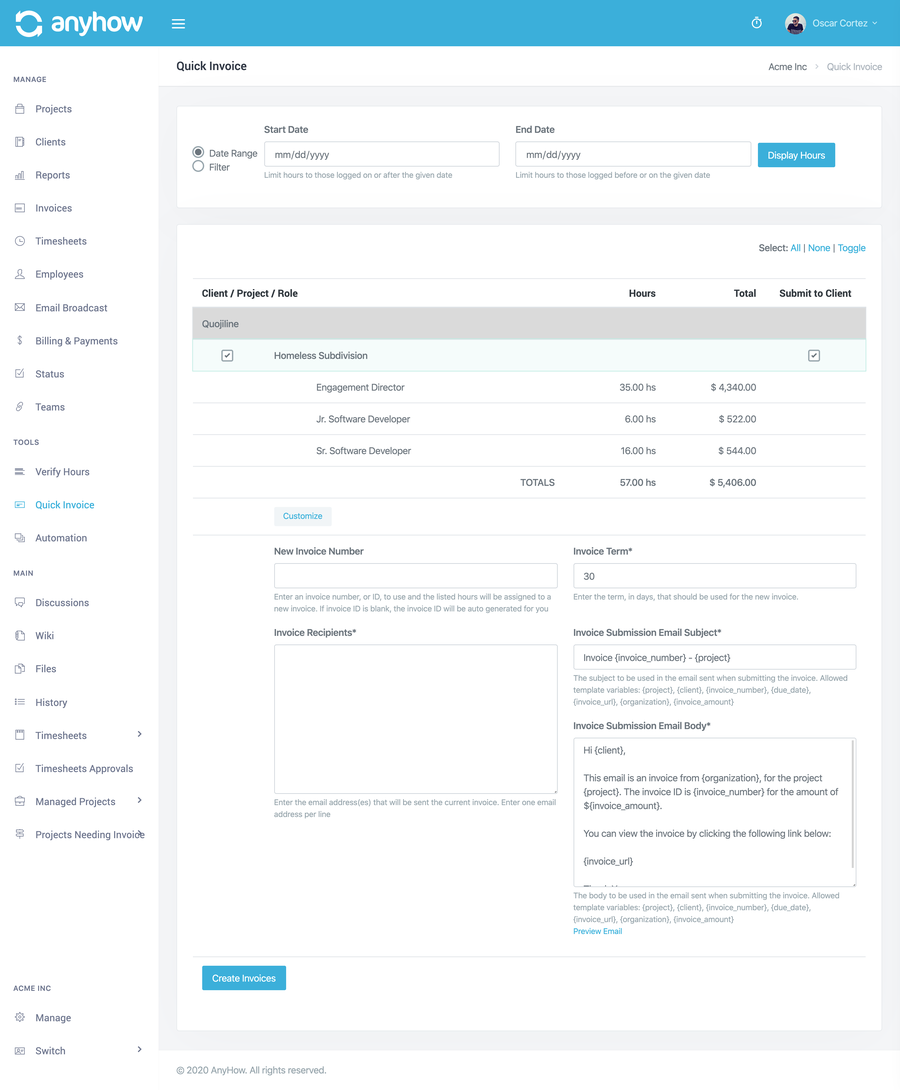
Task: Click the New Invoice Number field
Action: (x=416, y=576)
